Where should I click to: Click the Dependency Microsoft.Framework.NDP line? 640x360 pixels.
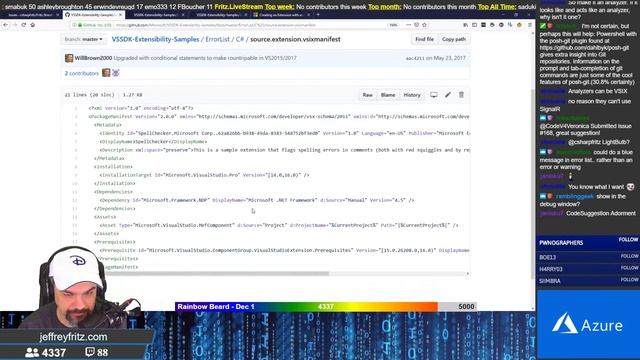257,200
